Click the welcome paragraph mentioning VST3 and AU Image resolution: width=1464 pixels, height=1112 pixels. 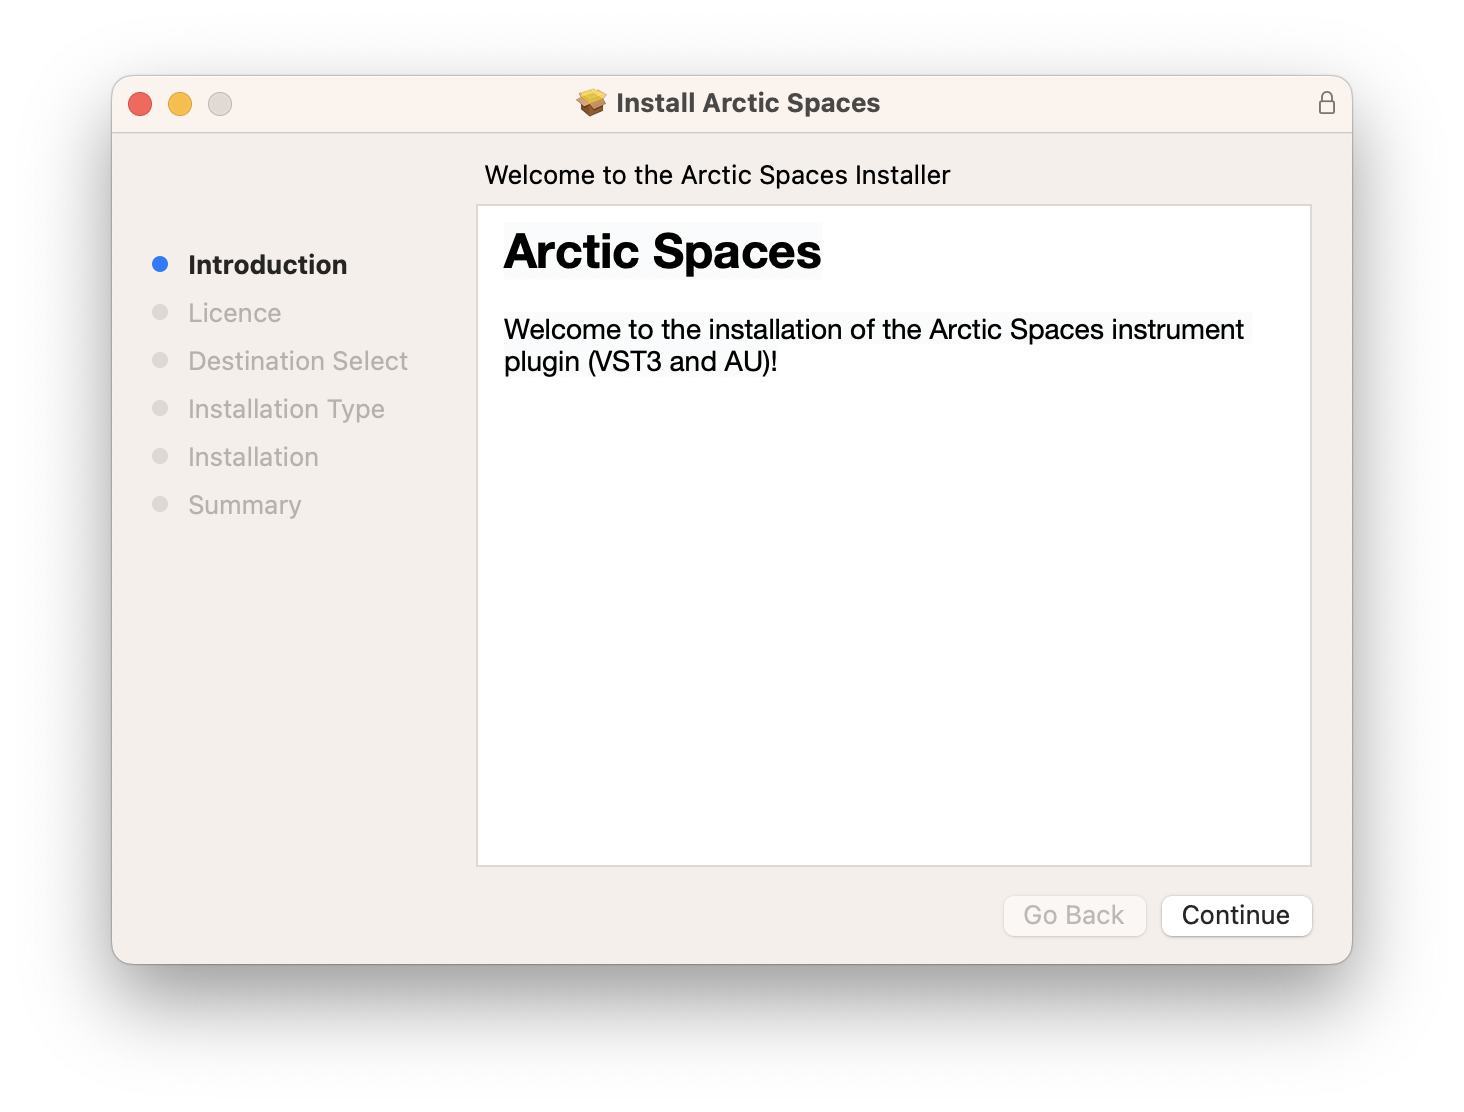pyautogui.click(x=873, y=345)
